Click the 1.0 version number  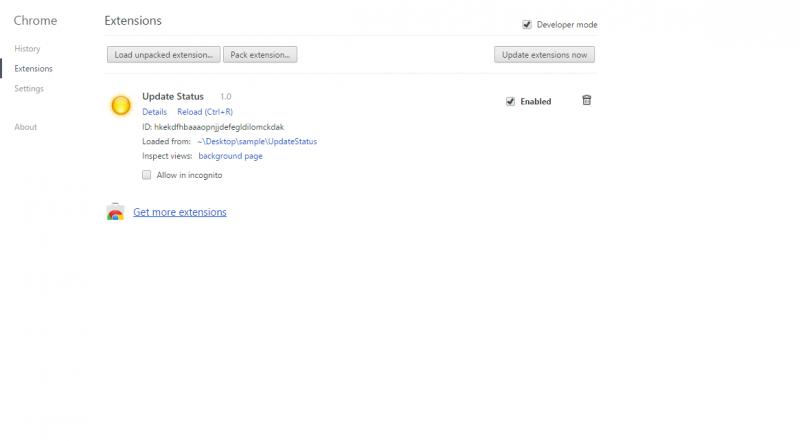tap(226, 96)
